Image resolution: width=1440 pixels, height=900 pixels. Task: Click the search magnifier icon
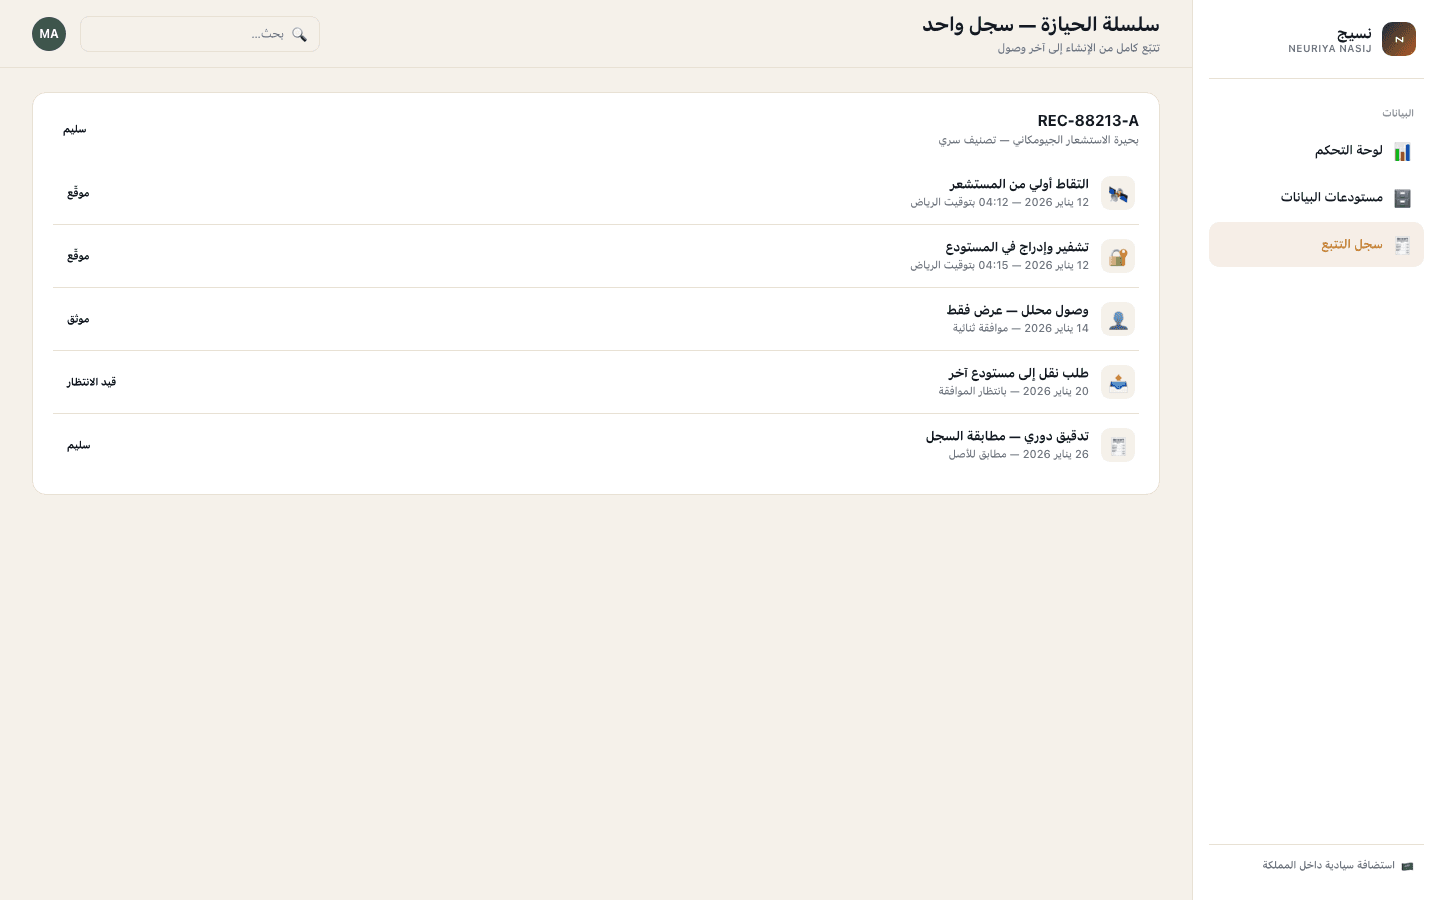pyautogui.click(x=299, y=34)
